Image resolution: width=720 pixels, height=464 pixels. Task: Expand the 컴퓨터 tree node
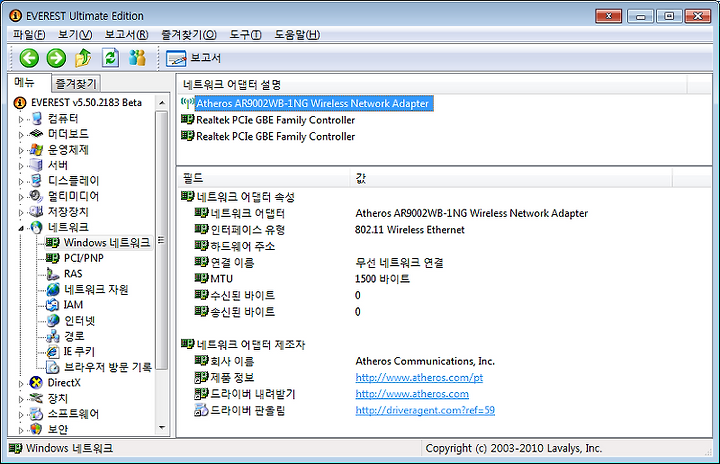[21, 119]
